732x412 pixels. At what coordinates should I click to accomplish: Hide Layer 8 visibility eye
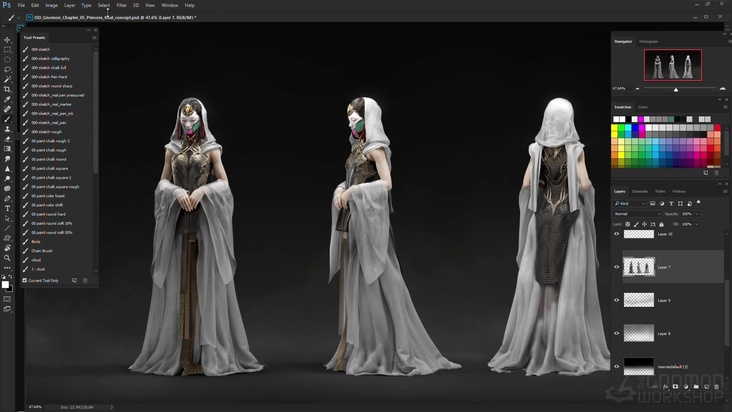tap(616, 333)
